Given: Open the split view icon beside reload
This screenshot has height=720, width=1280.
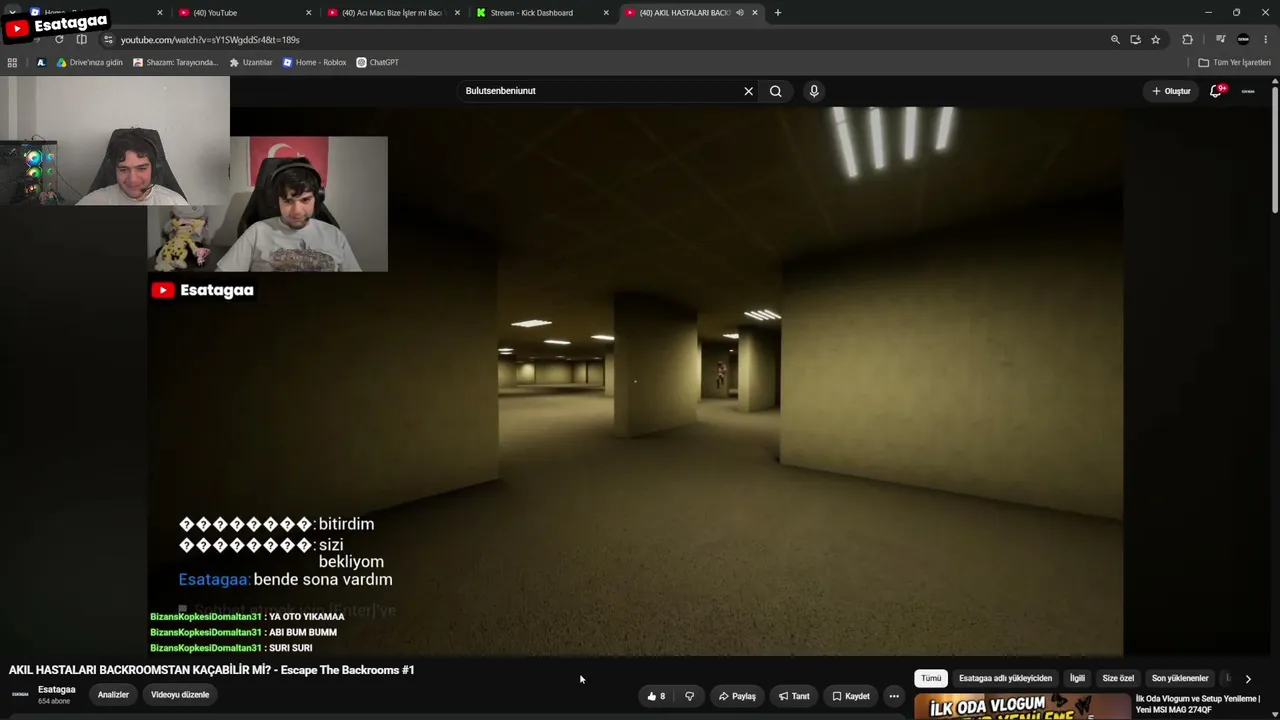Looking at the screenshot, I should point(82,40).
